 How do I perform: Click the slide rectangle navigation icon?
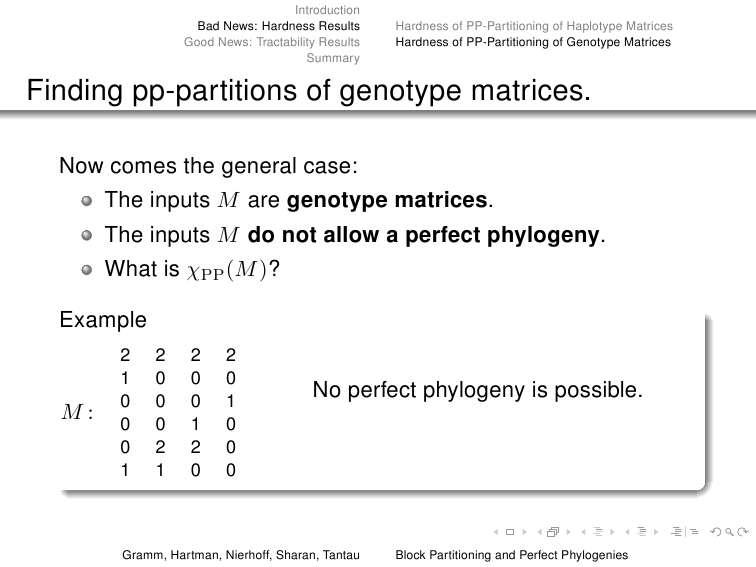510,532
